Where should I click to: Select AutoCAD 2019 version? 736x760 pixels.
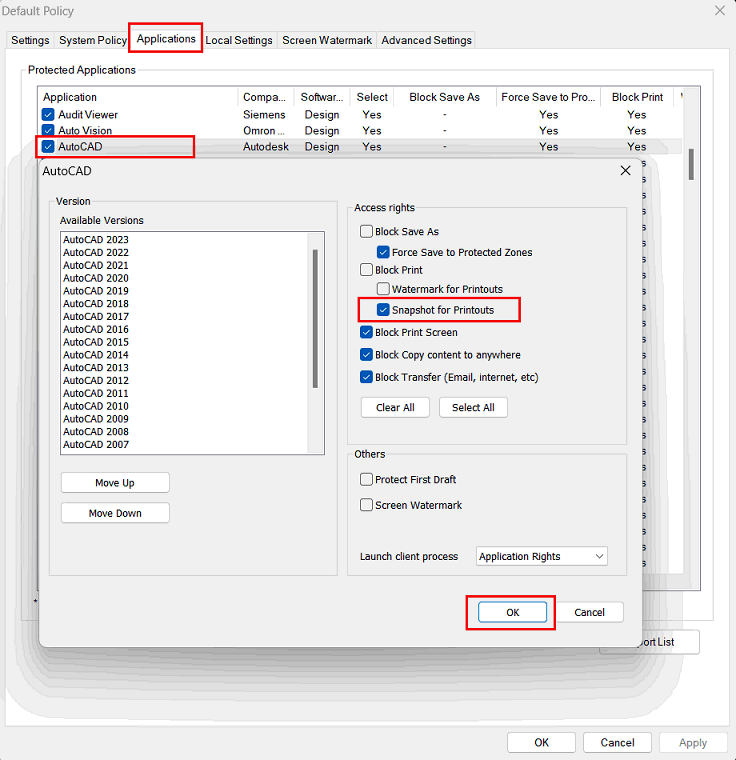pyautogui.click(x=96, y=291)
